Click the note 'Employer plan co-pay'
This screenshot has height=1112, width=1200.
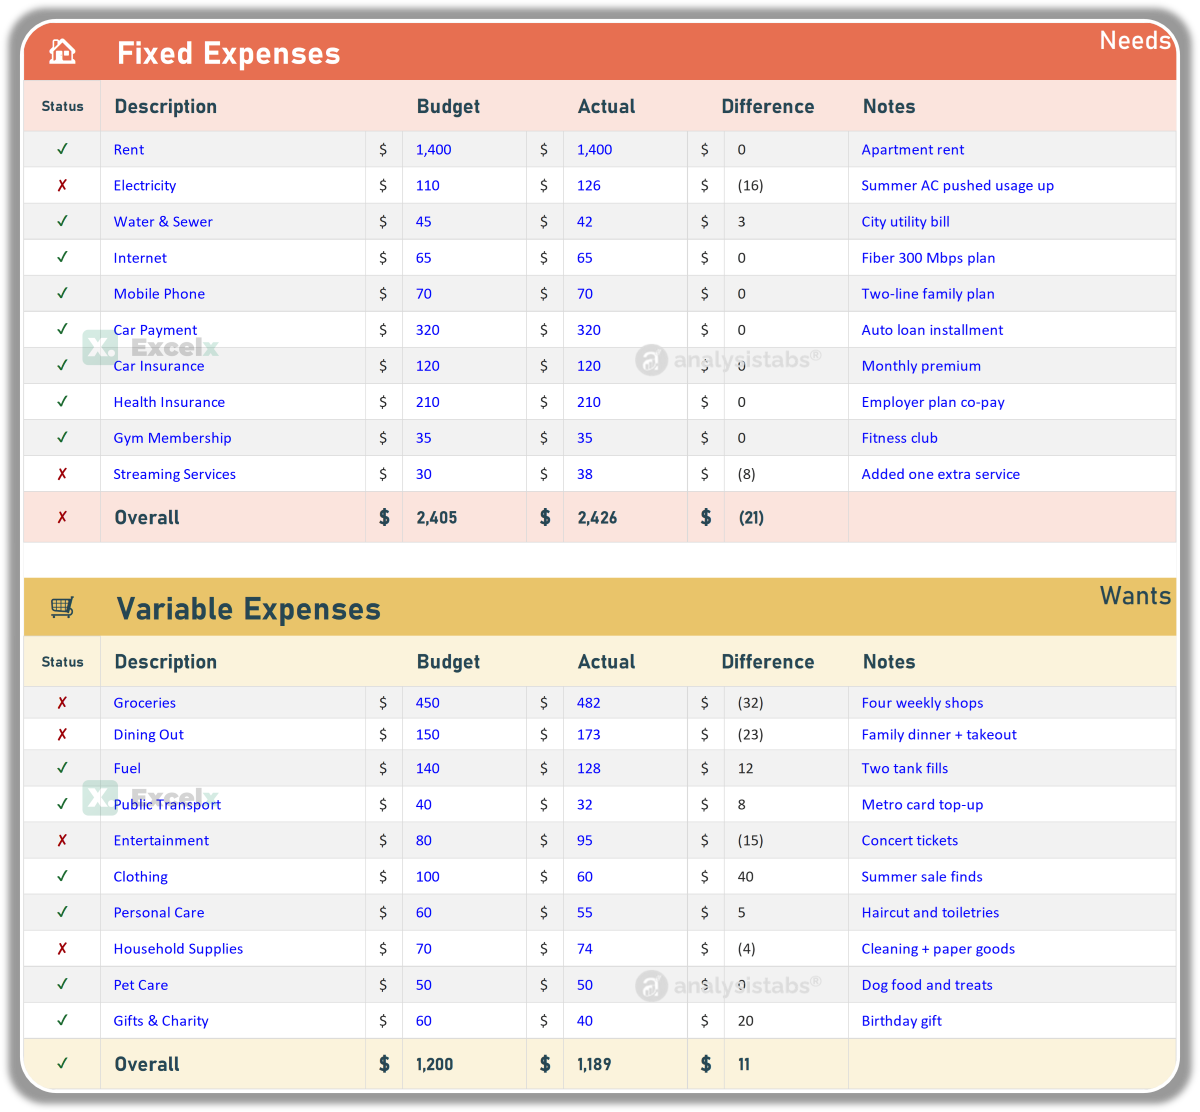[933, 401]
